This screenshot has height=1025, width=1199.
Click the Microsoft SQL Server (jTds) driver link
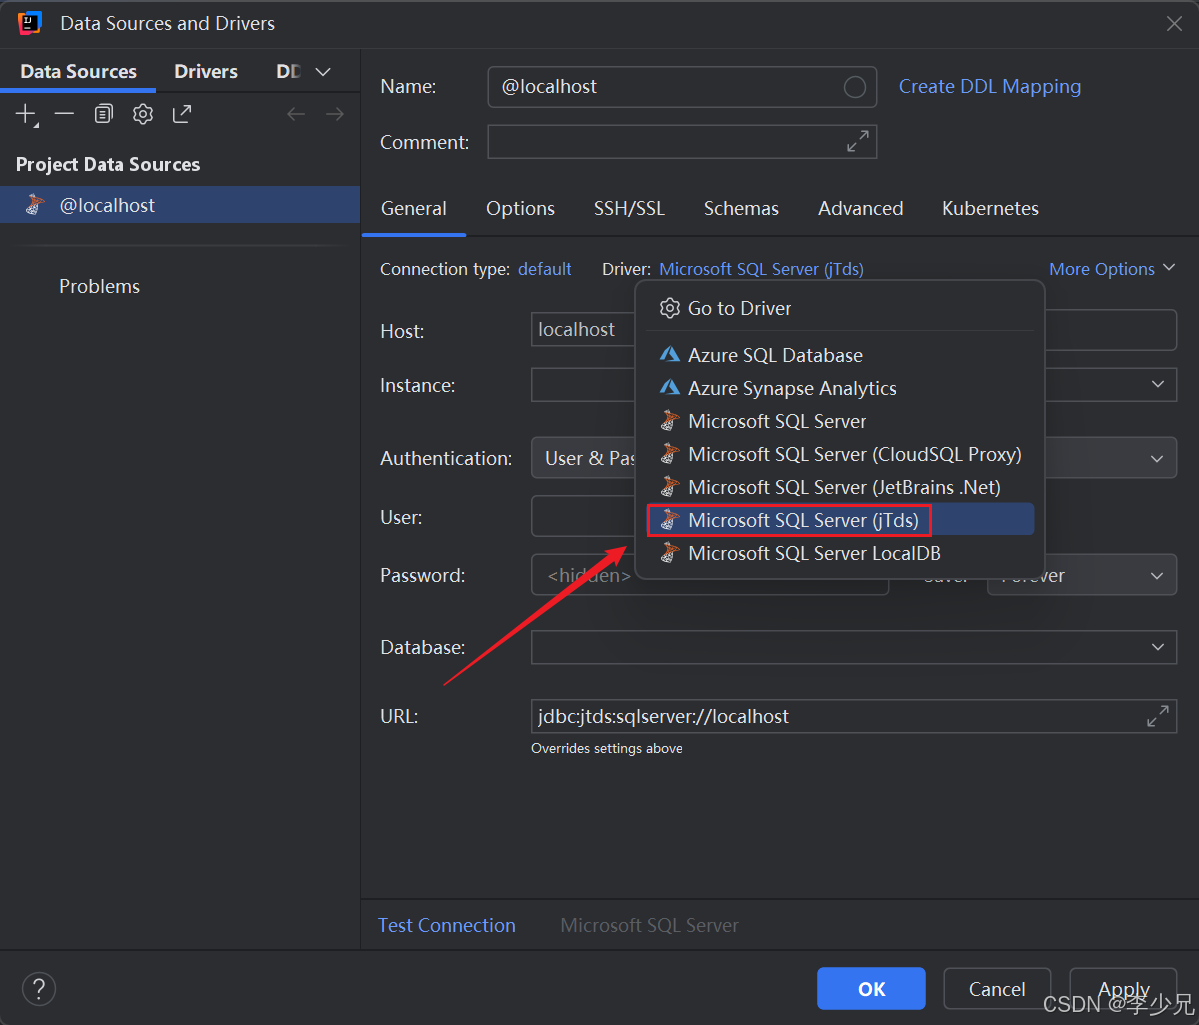pos(761,269)
